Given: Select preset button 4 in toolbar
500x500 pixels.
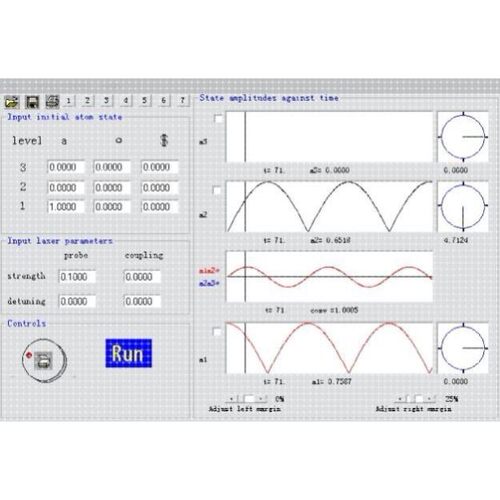Looking at the screenshot, I should point(126,101).
